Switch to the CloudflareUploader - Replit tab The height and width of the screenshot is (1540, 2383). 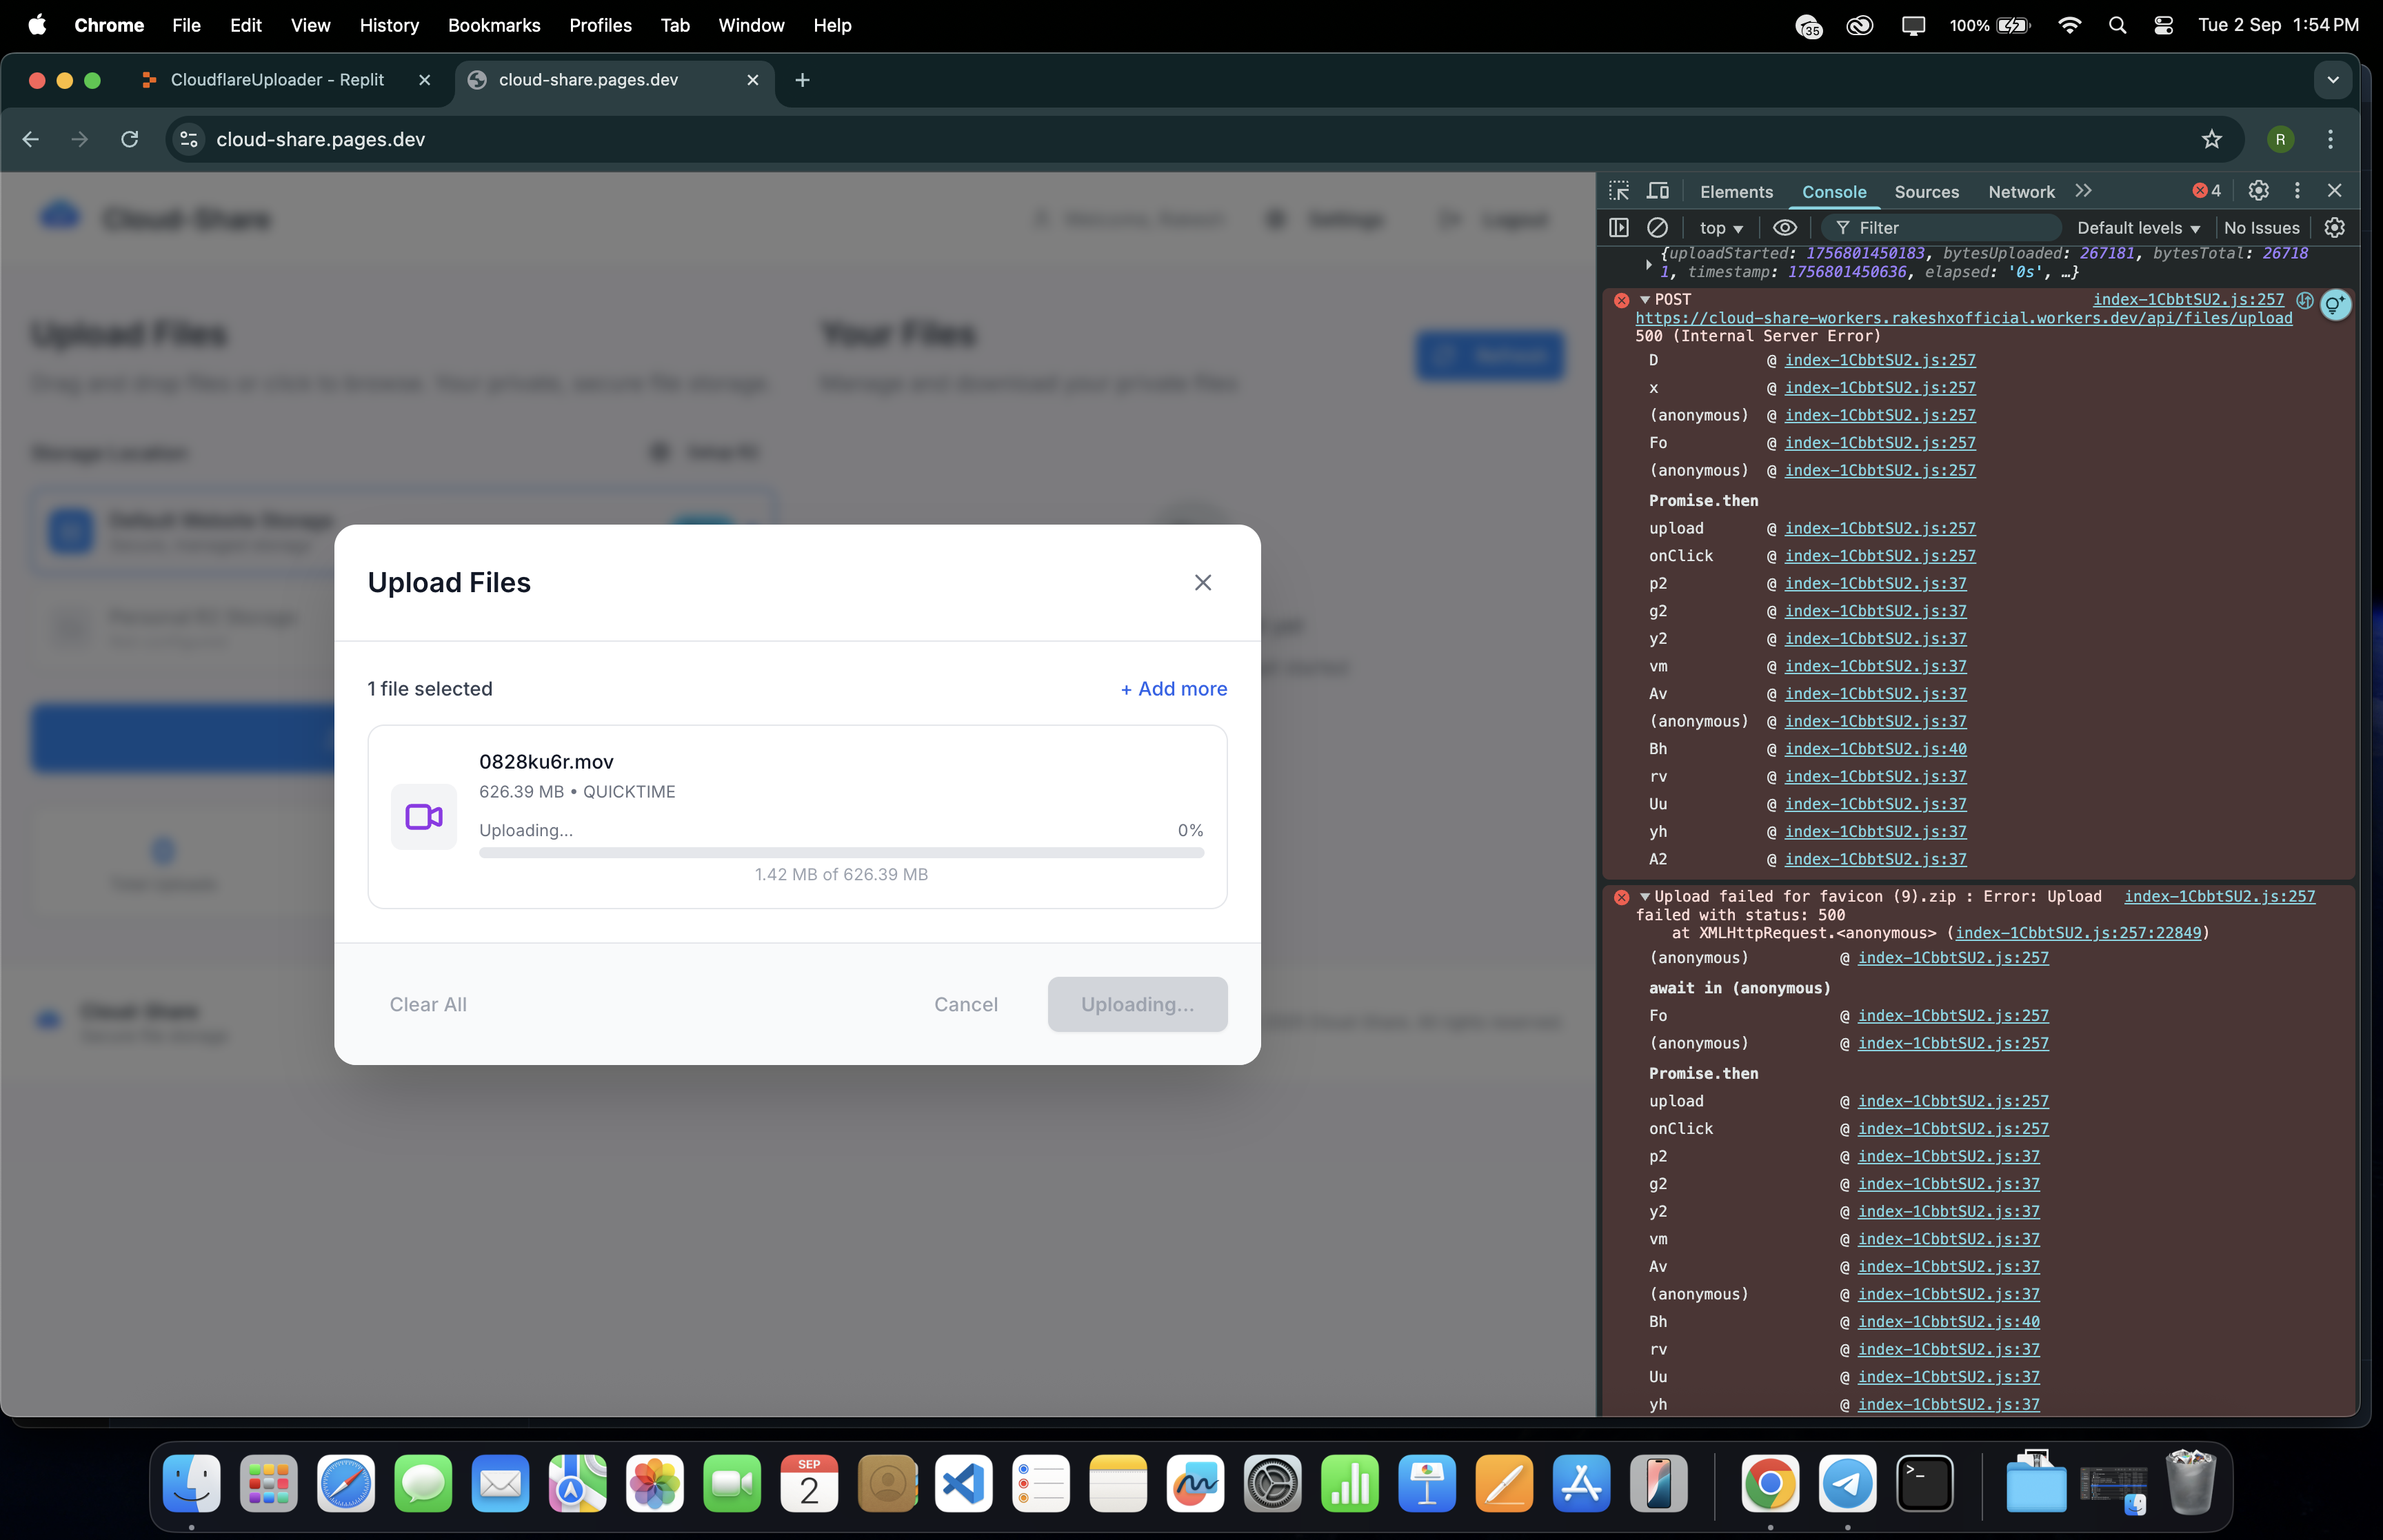pos(276,80)
